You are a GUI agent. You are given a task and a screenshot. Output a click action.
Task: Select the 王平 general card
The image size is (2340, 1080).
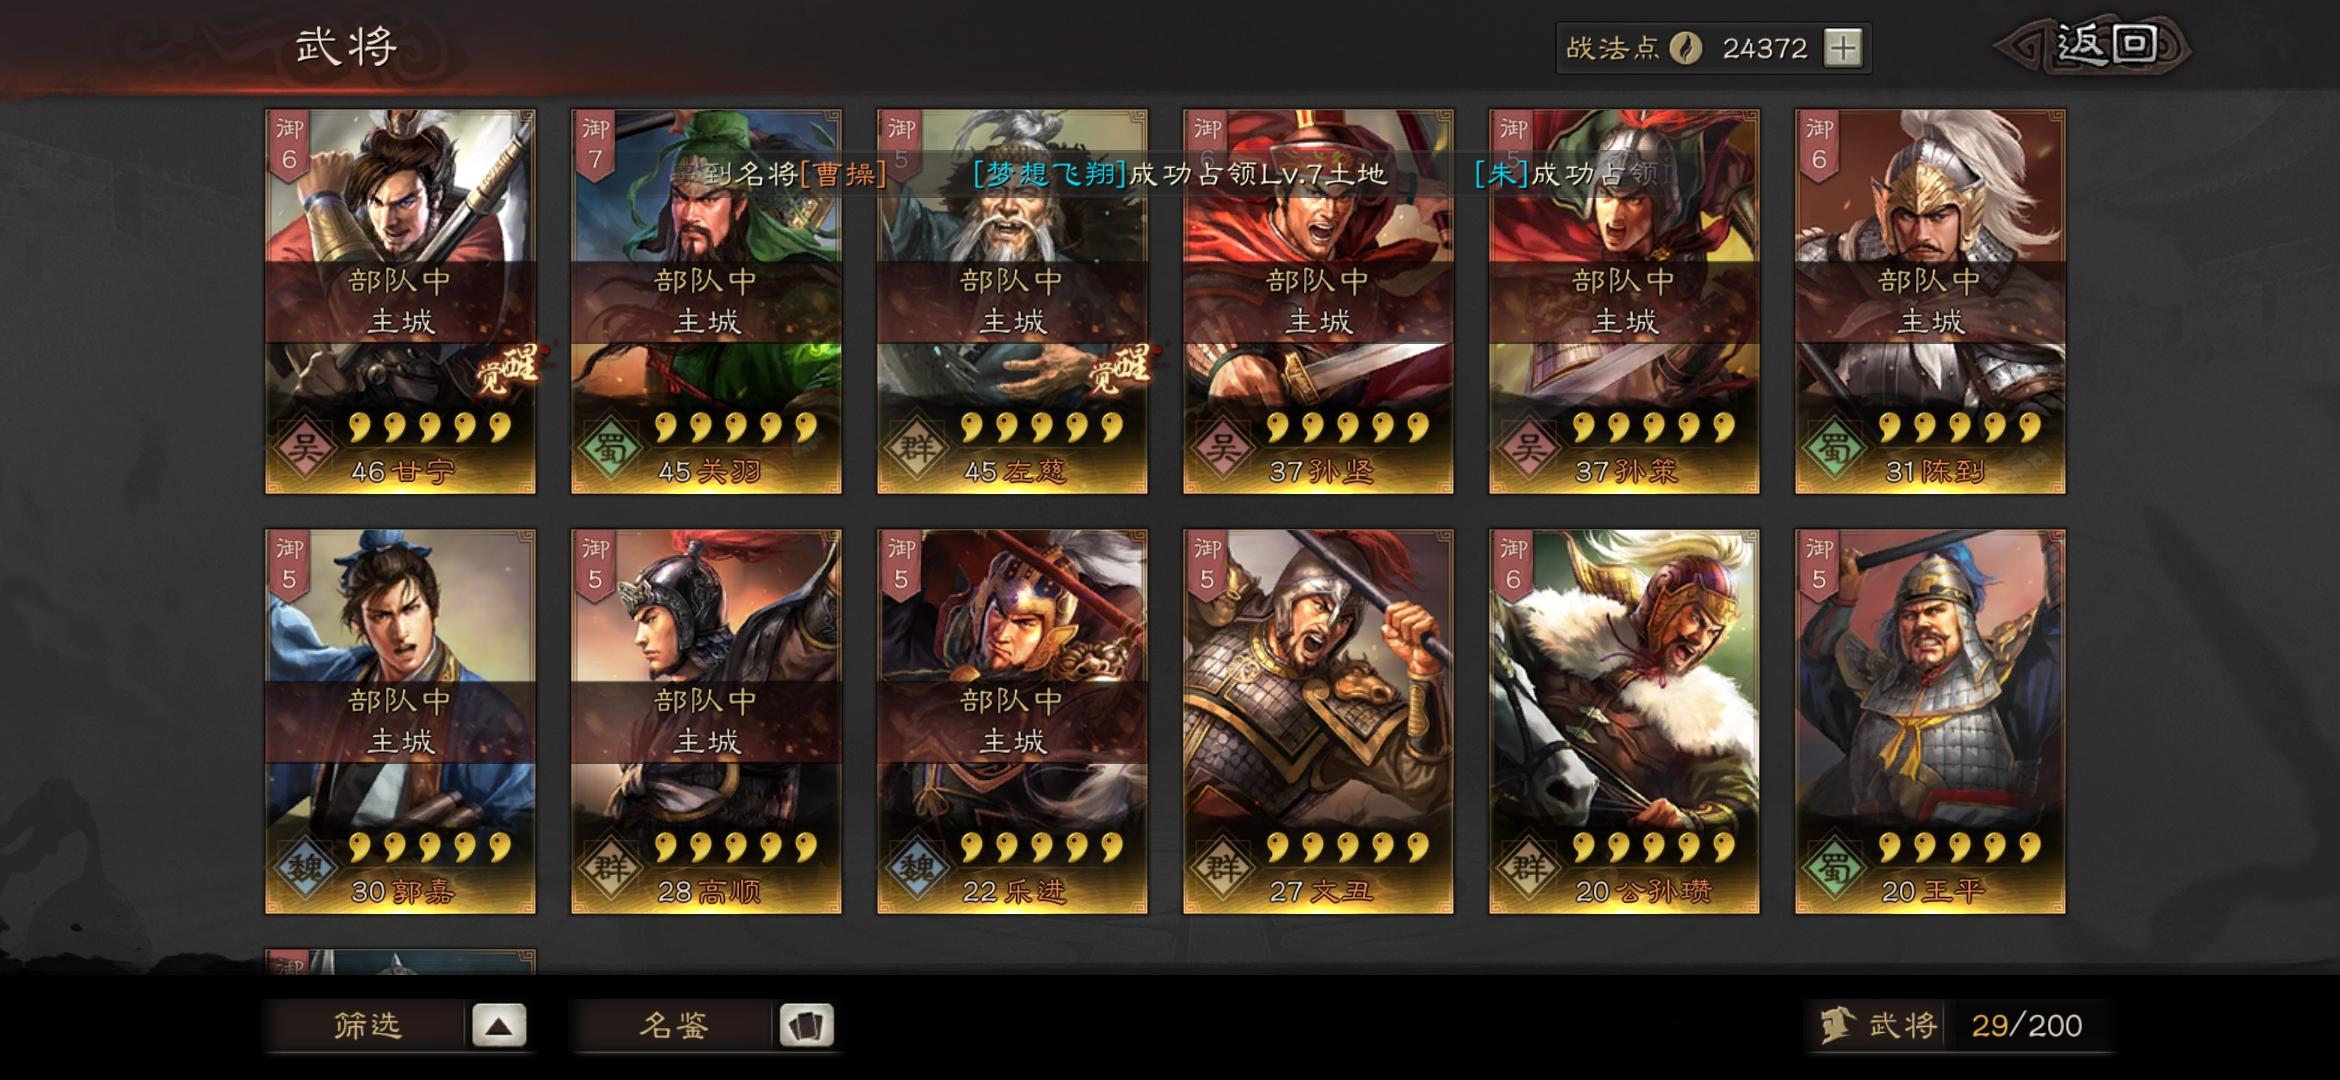click(x=1930, y=722)
